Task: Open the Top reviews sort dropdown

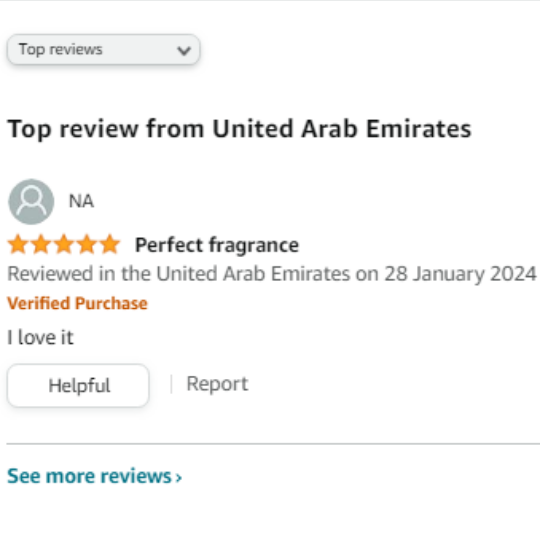Action: pyautogui.click(x=103, y=50)
